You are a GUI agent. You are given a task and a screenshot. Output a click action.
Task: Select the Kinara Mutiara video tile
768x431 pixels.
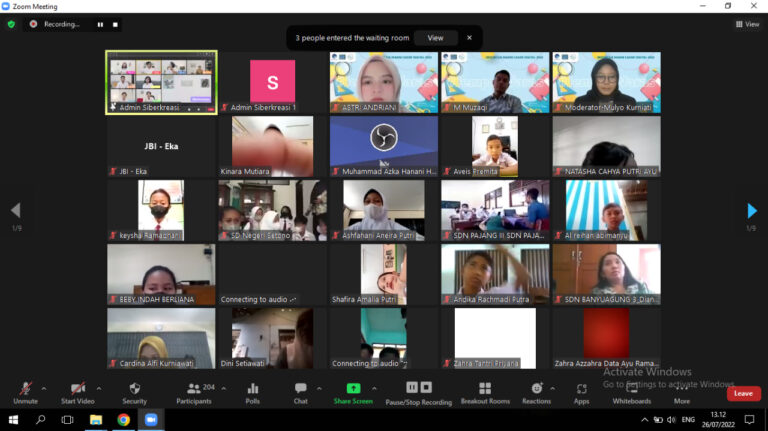coord(272,146)
